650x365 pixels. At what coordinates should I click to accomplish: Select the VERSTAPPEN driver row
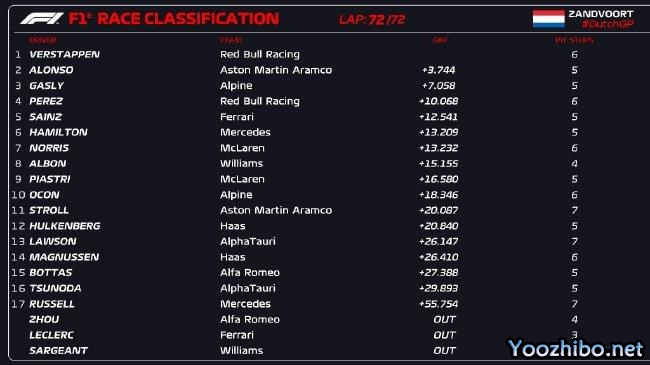click(325, 54)
